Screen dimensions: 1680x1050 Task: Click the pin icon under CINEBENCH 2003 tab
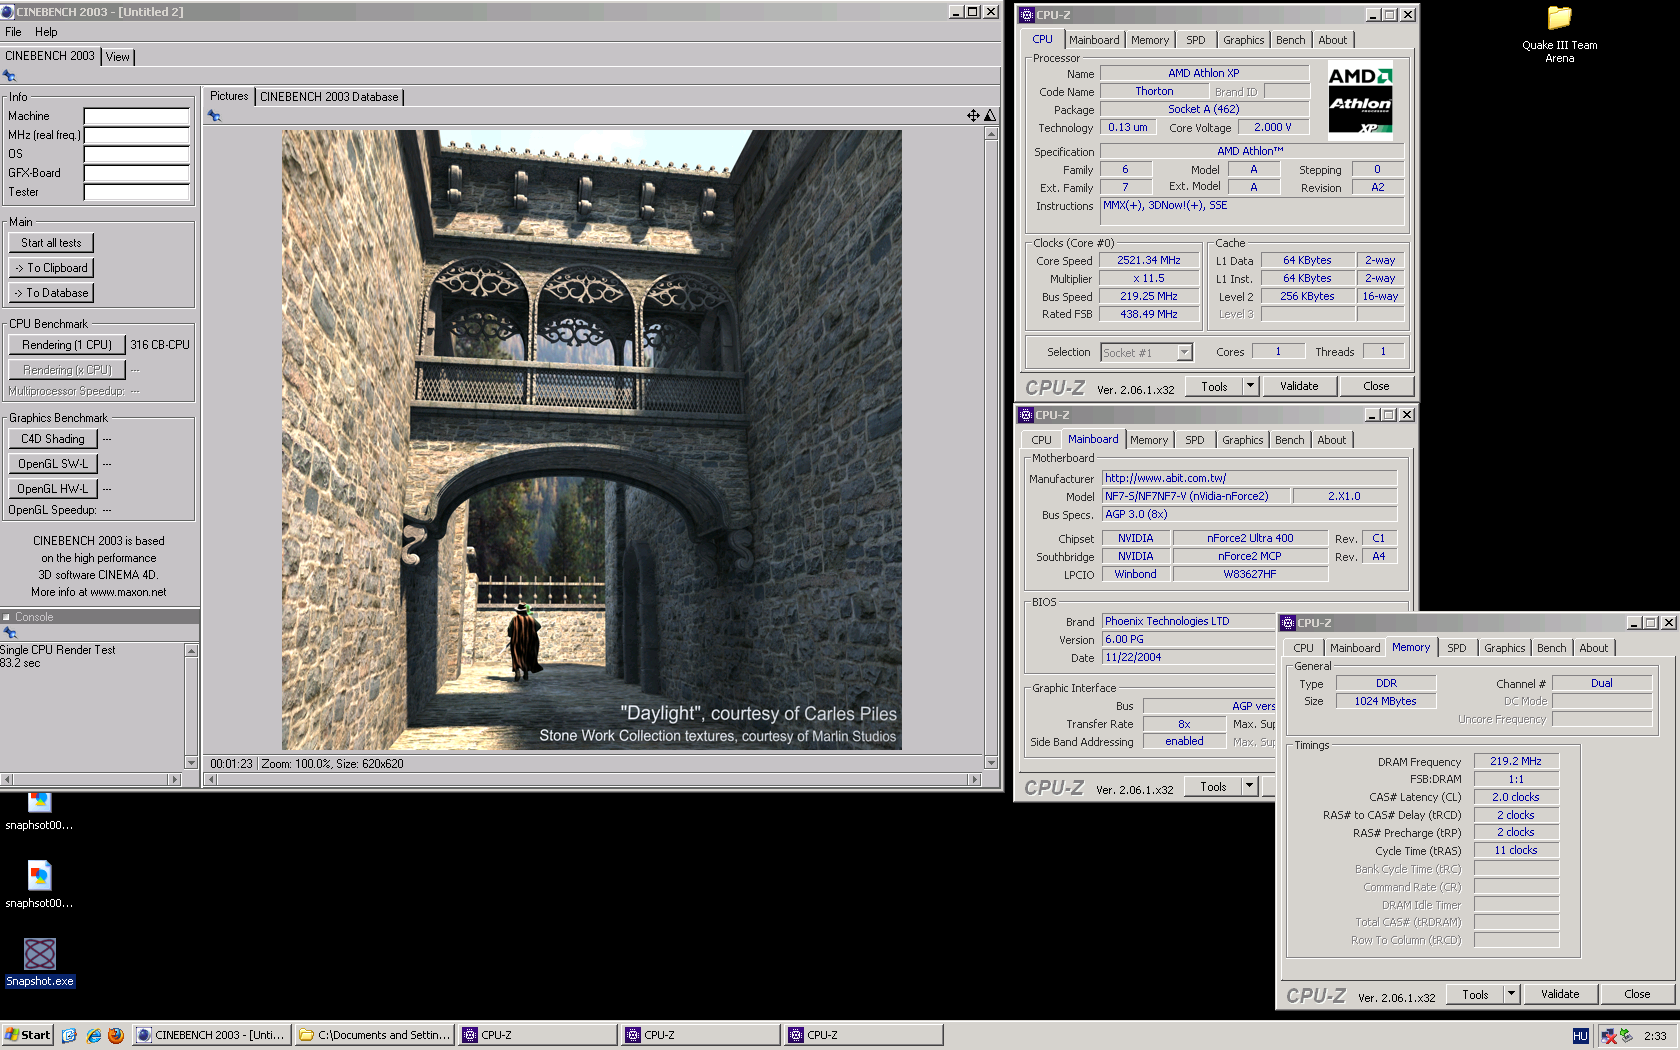9,76
